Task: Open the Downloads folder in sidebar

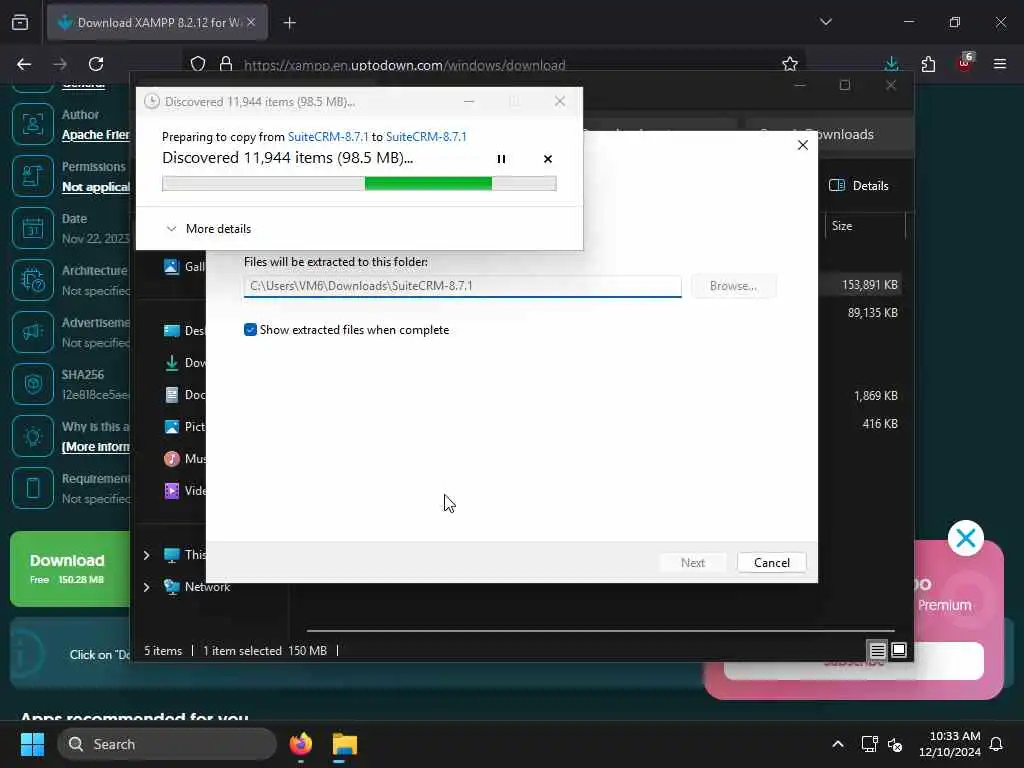Action: (172, 363)
